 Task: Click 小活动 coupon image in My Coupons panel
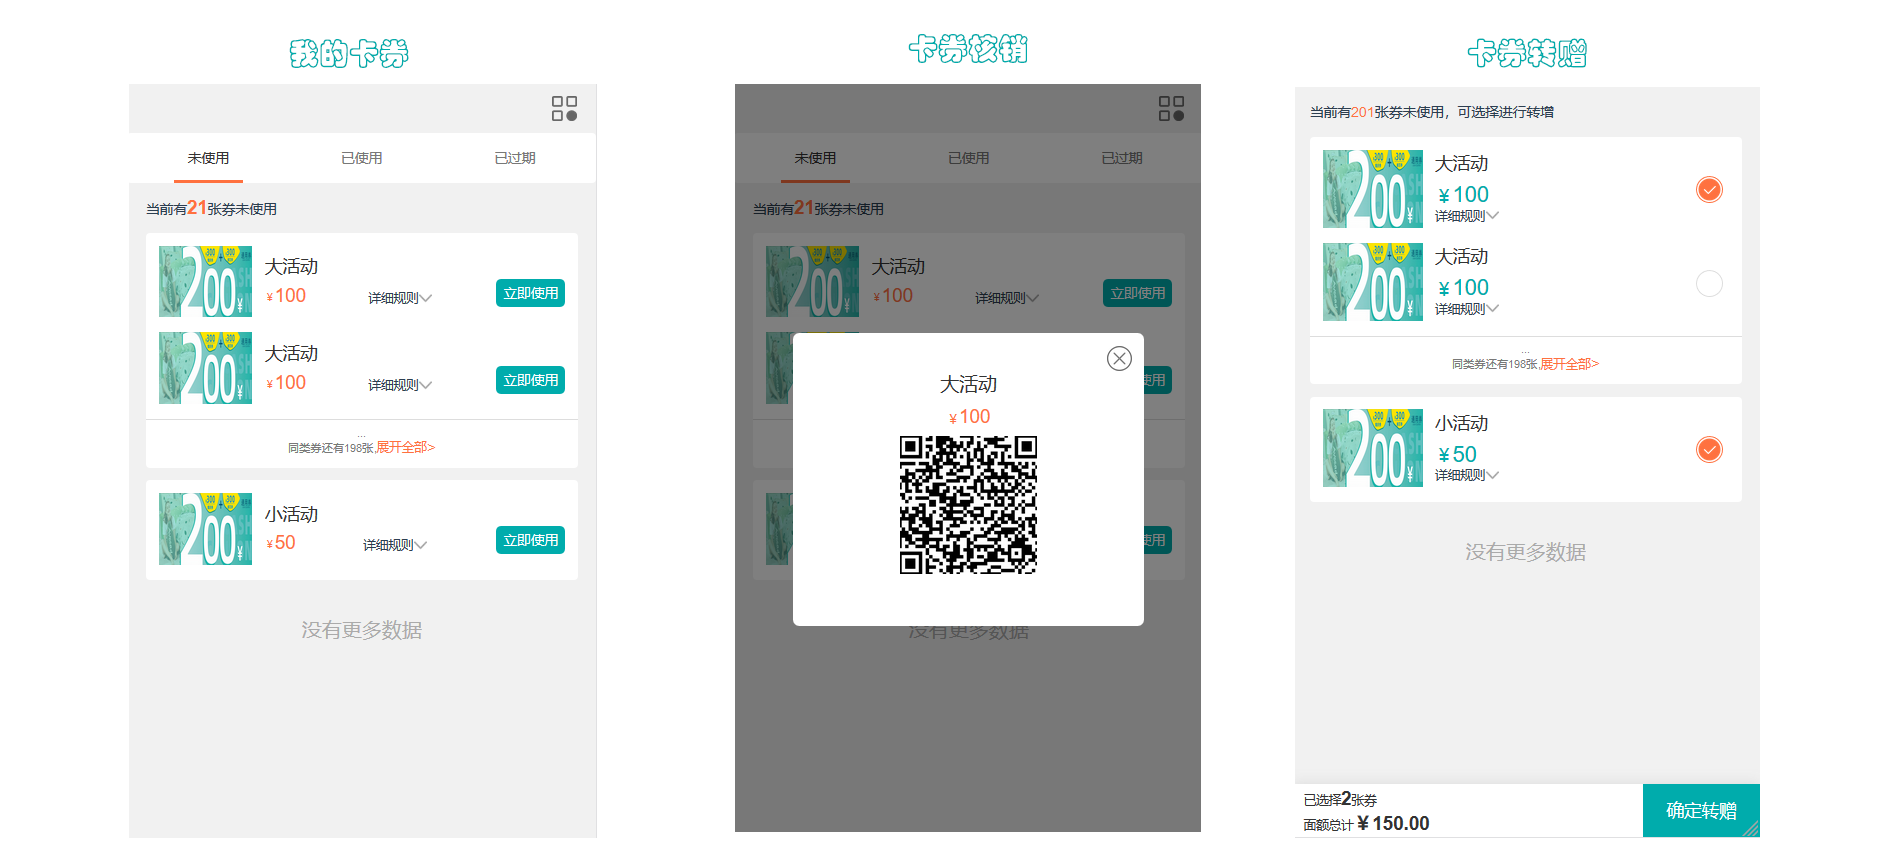coord(205,529)
